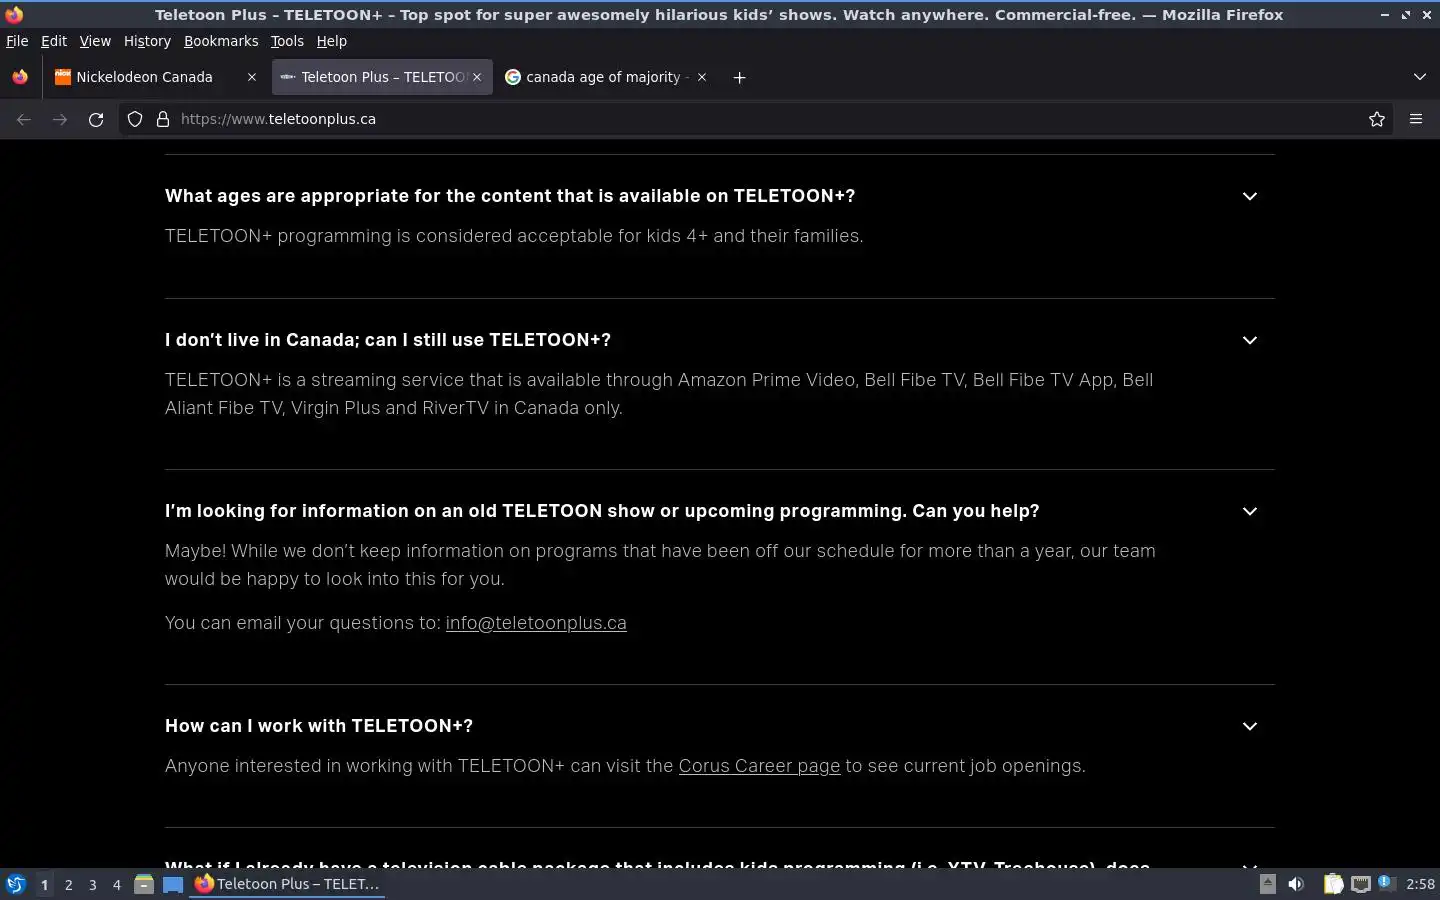The image size is (1440, 900).
Task: Close the canada age of majority tab
Action: 702,77
